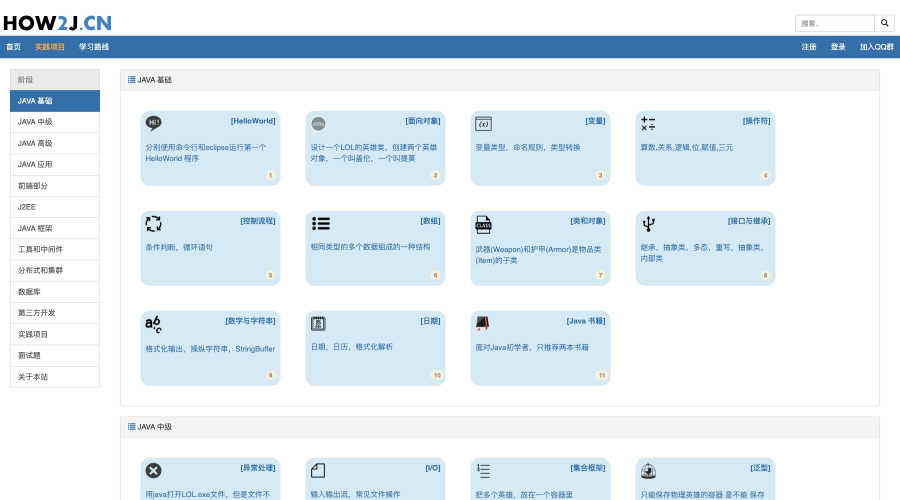Open the [操作符] title link

(x=757, y=121)
